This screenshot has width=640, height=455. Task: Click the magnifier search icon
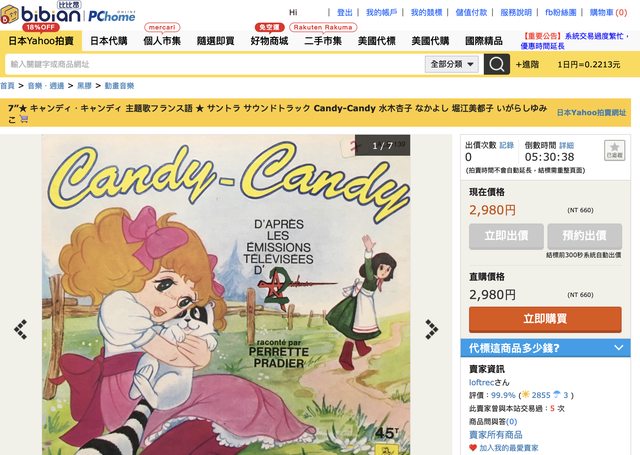pos(496,64)
